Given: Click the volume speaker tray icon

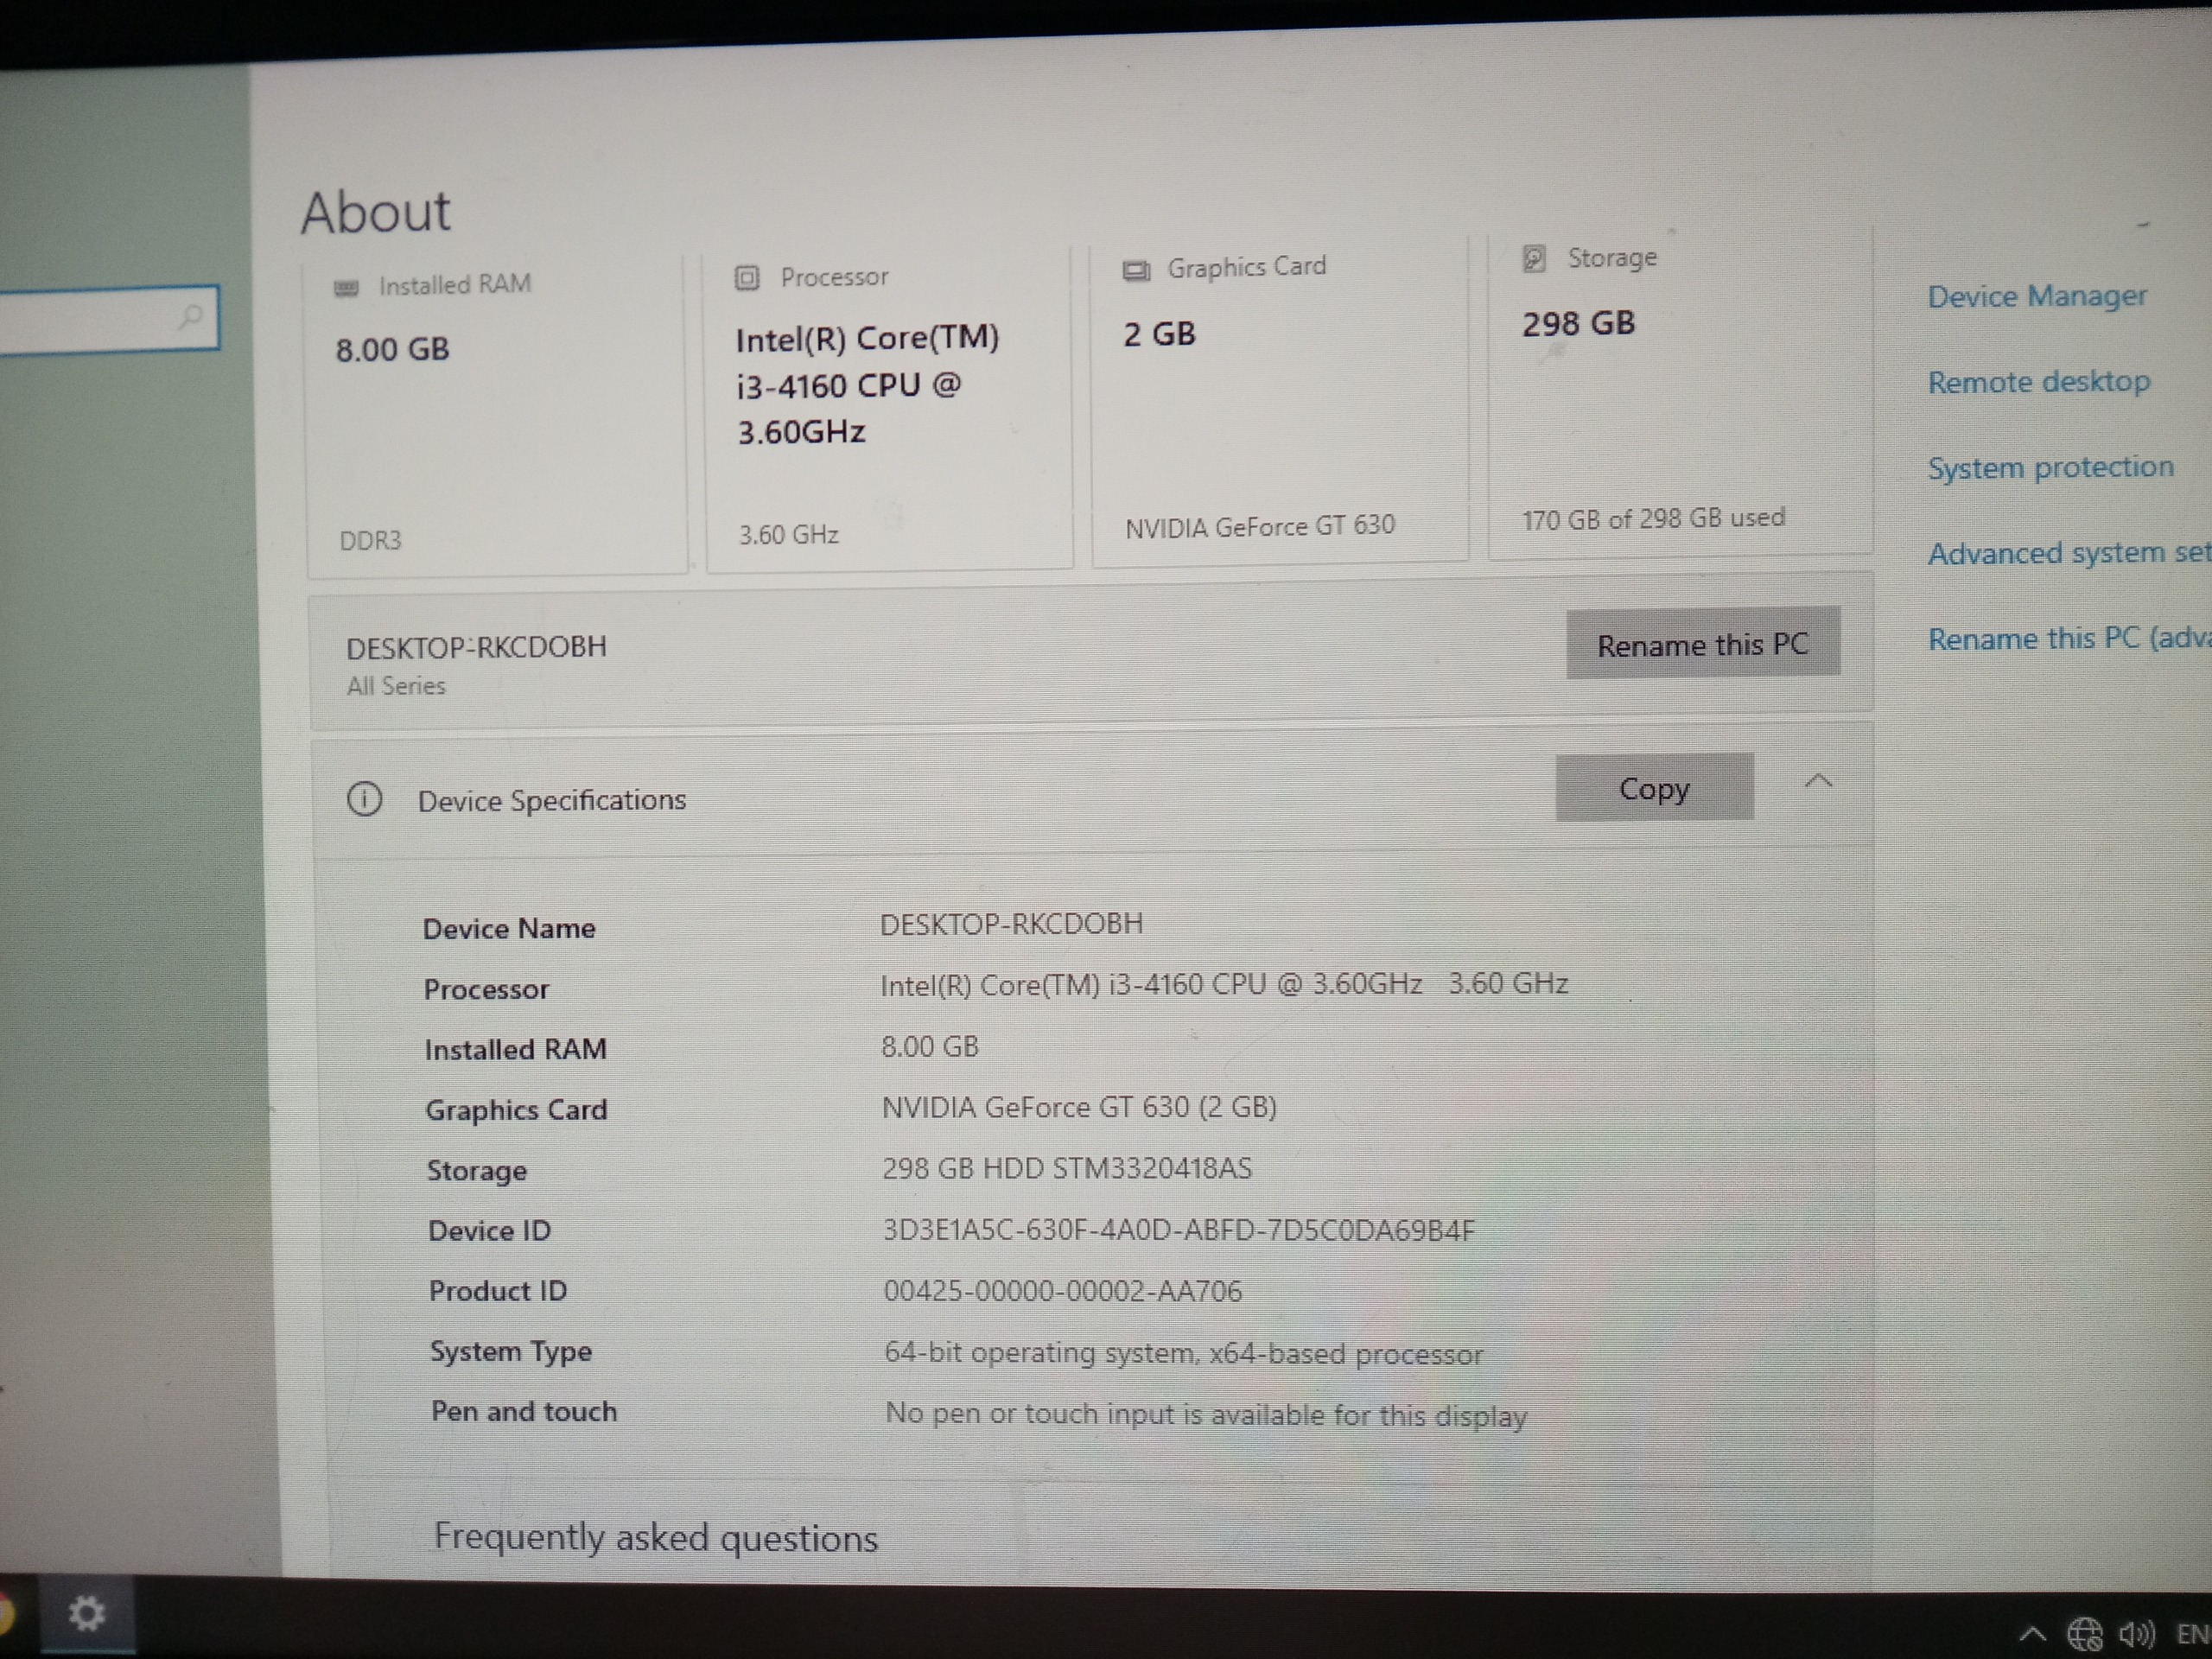Looking at the screenshot, I should click(2135, 1634).
